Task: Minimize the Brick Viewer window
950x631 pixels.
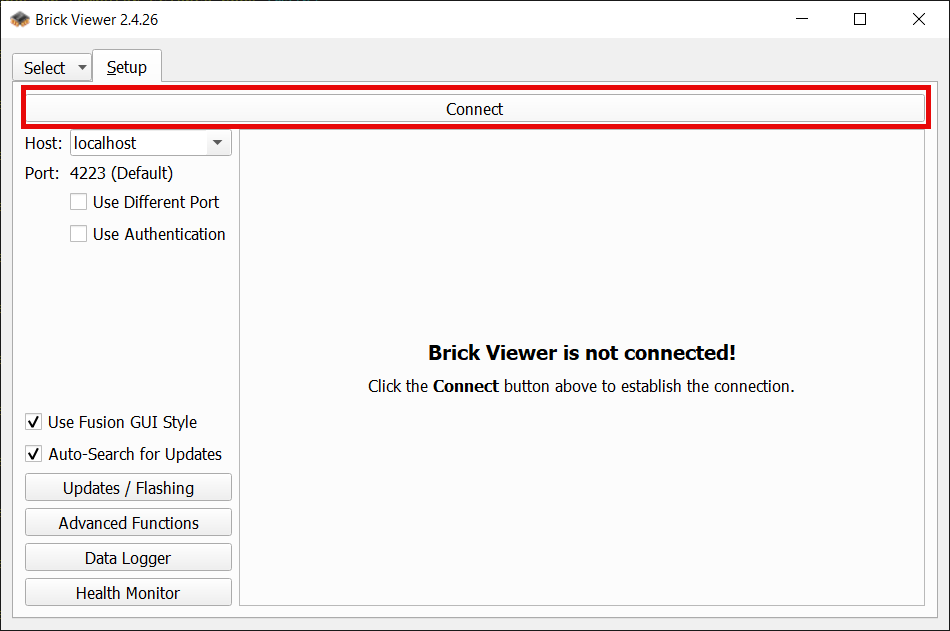Action: (801, 19)
